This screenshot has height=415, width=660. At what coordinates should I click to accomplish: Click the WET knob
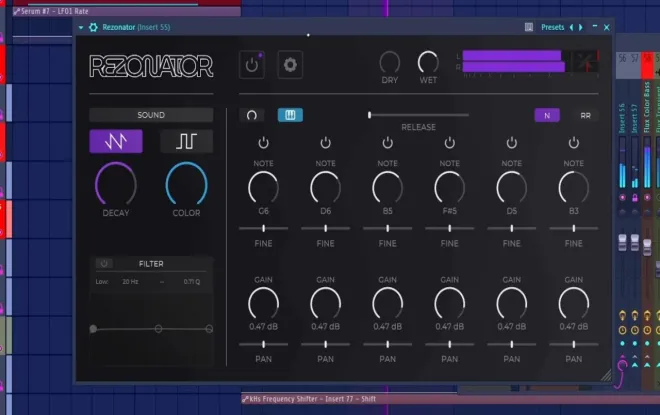click(x=428, y=62)
